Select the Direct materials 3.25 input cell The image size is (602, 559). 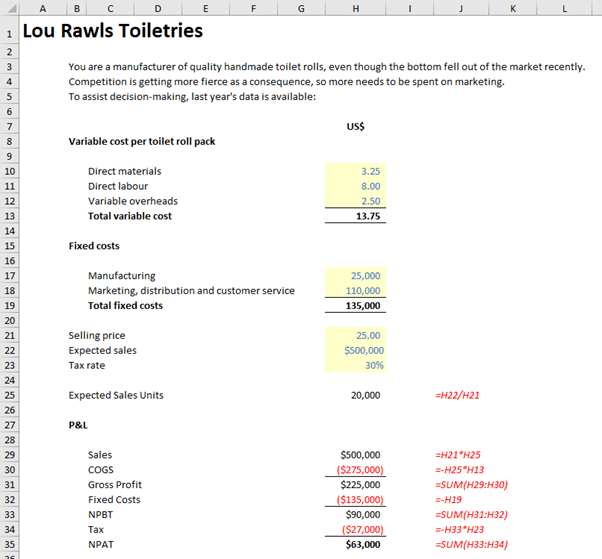coord(355,171)
